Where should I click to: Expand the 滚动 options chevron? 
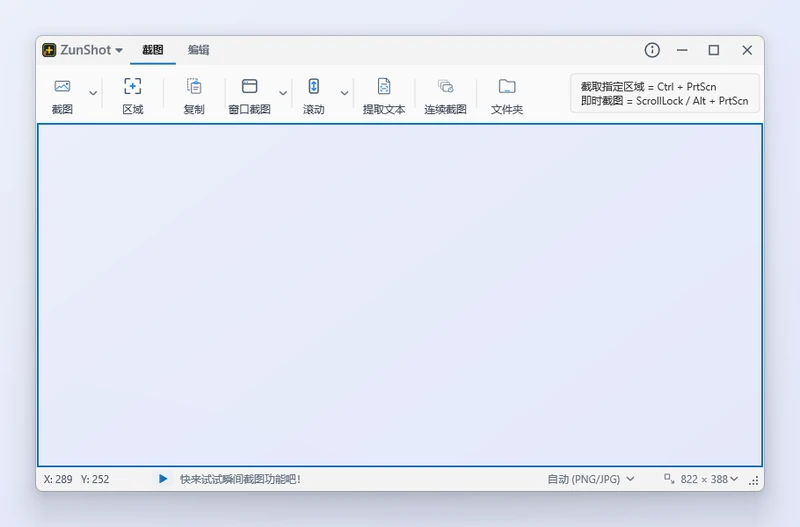(344, 93)
